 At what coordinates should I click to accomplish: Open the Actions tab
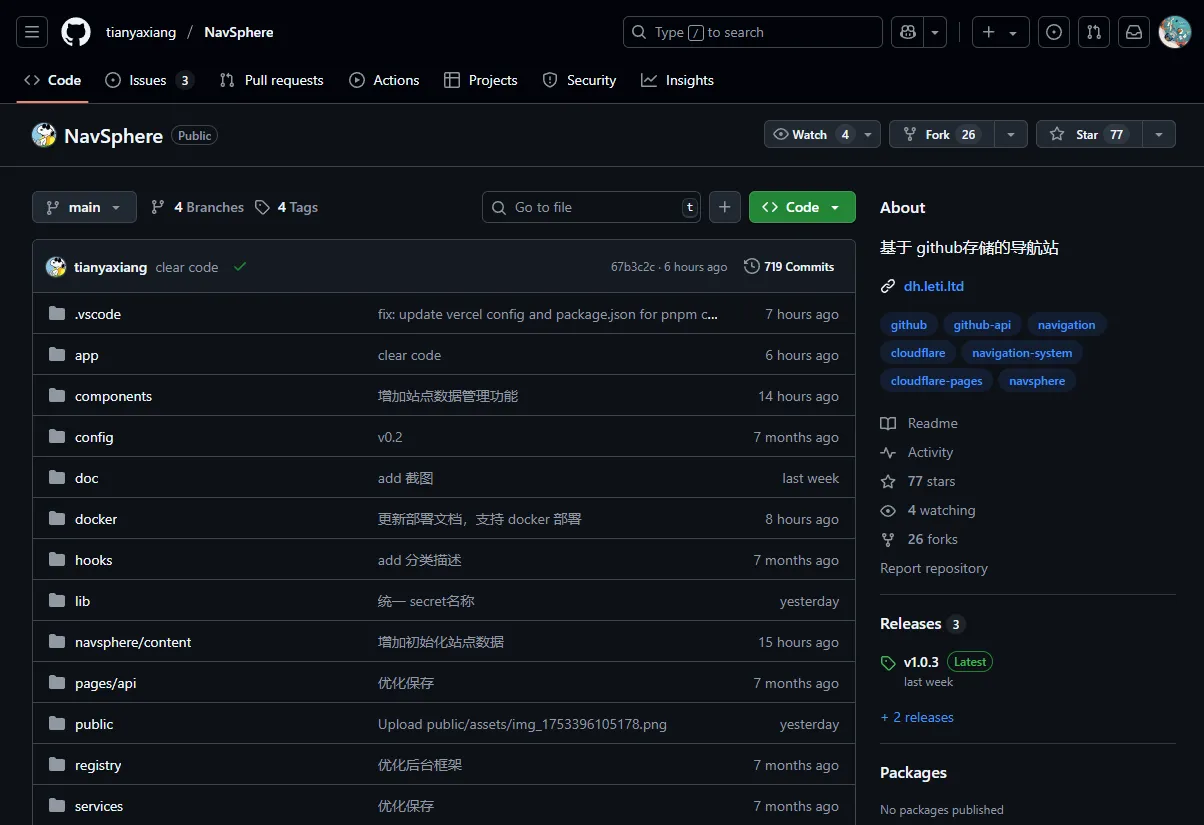coord(384,80)
